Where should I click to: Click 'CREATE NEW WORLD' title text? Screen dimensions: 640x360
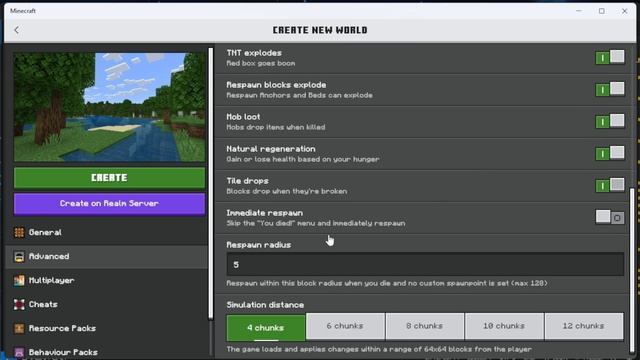tap(320, 30)
